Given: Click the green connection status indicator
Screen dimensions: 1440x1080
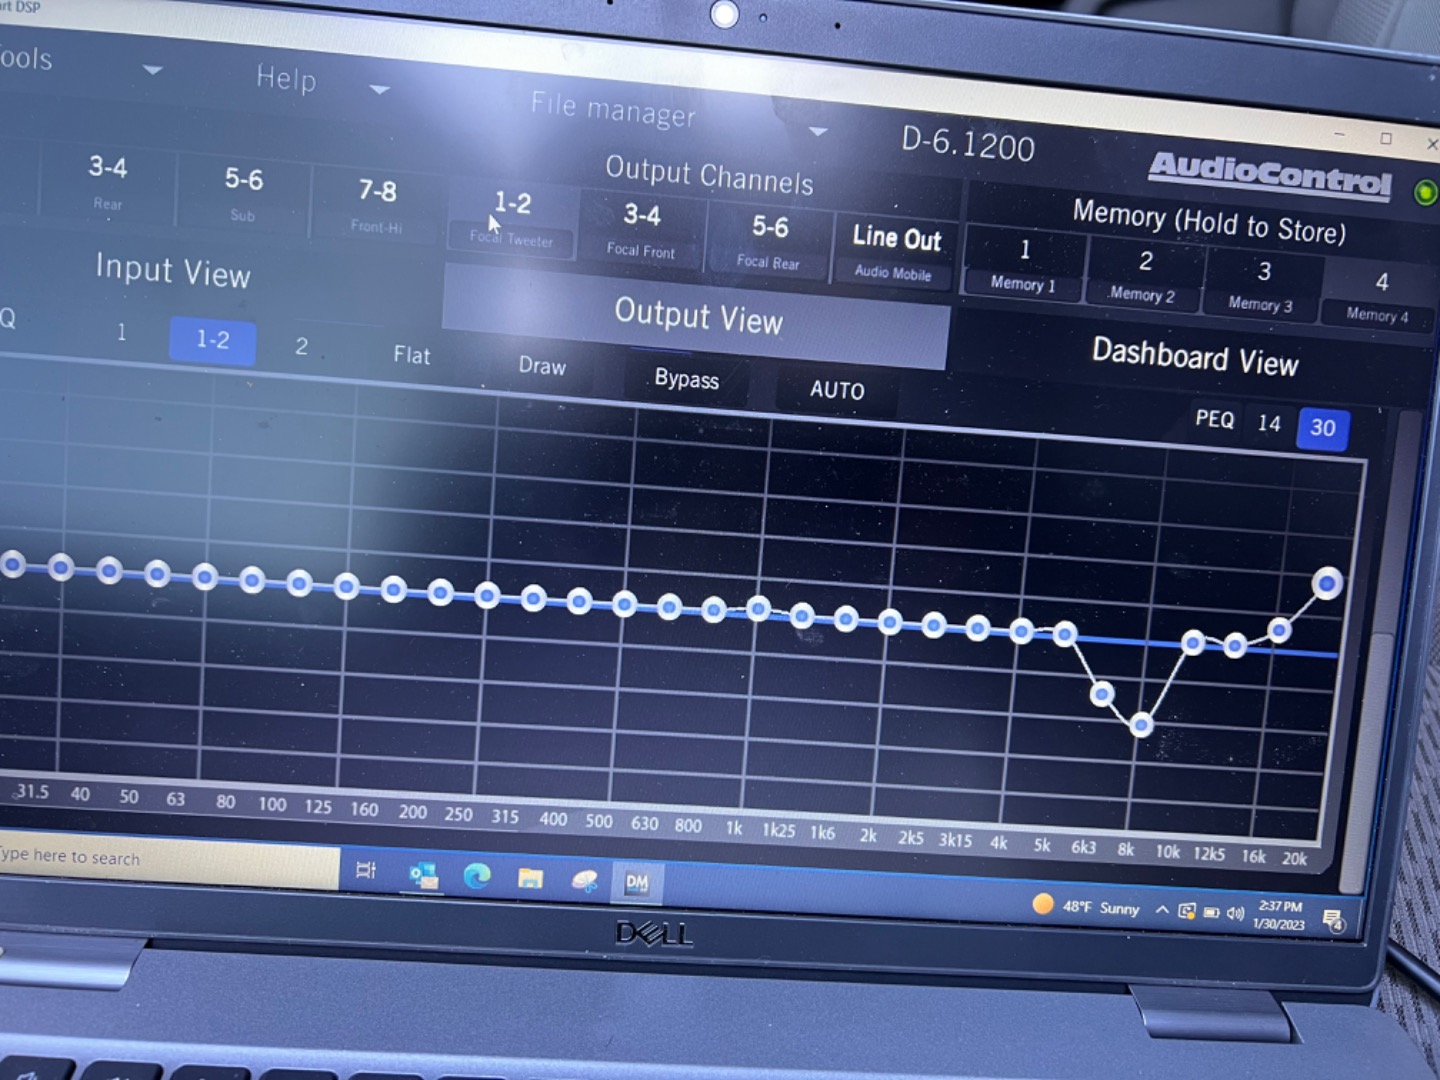Looking at the screenshot, I should [1426, 192].
